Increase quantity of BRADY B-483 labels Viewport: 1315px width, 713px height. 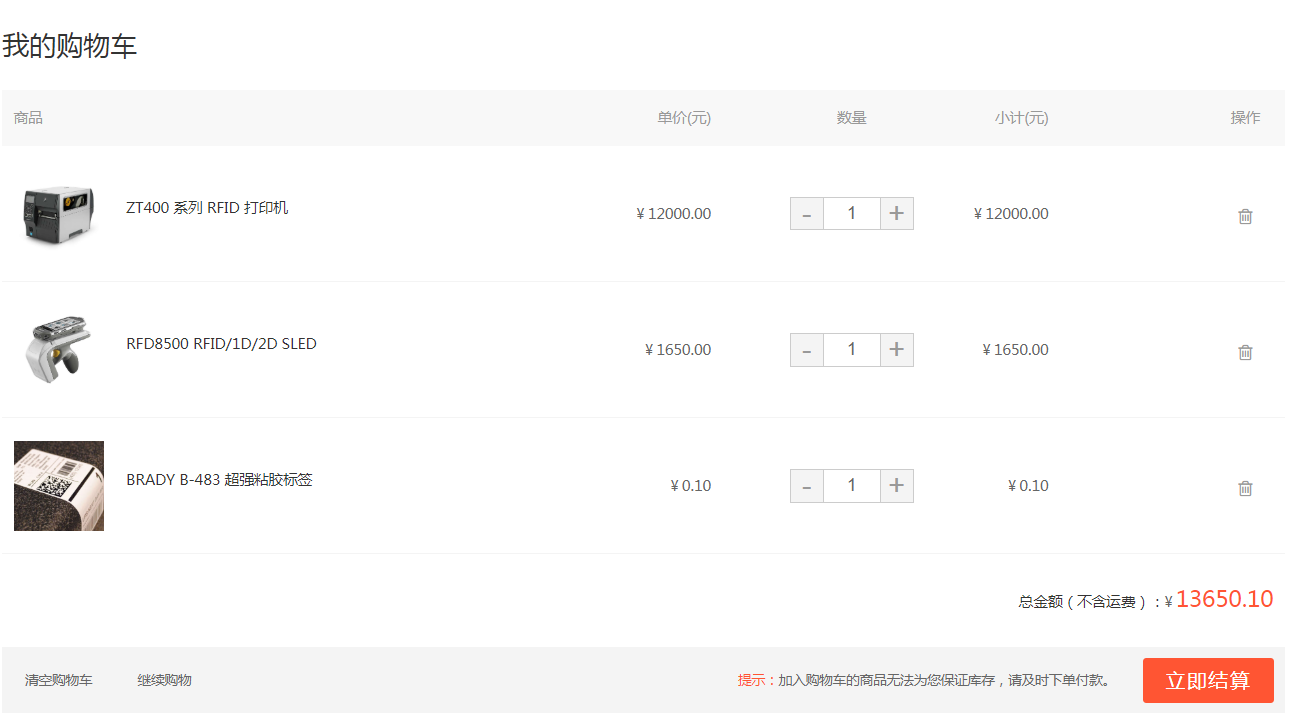click(897, 486)
